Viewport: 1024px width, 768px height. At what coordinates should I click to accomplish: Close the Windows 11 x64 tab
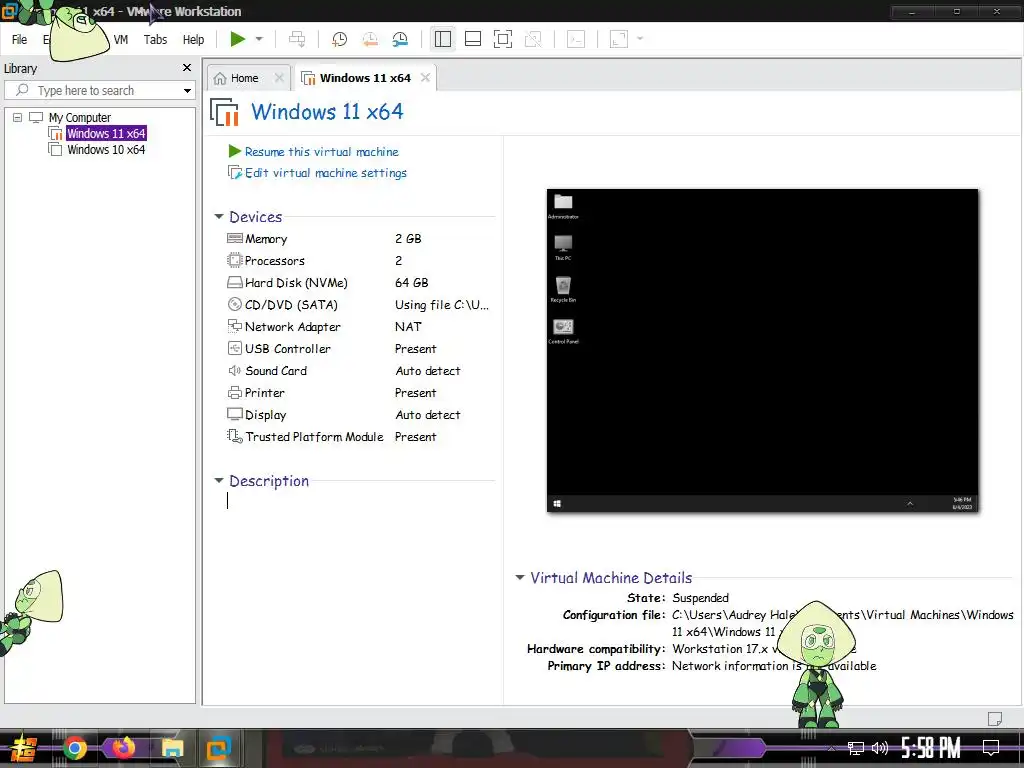[x=426, y=78]
